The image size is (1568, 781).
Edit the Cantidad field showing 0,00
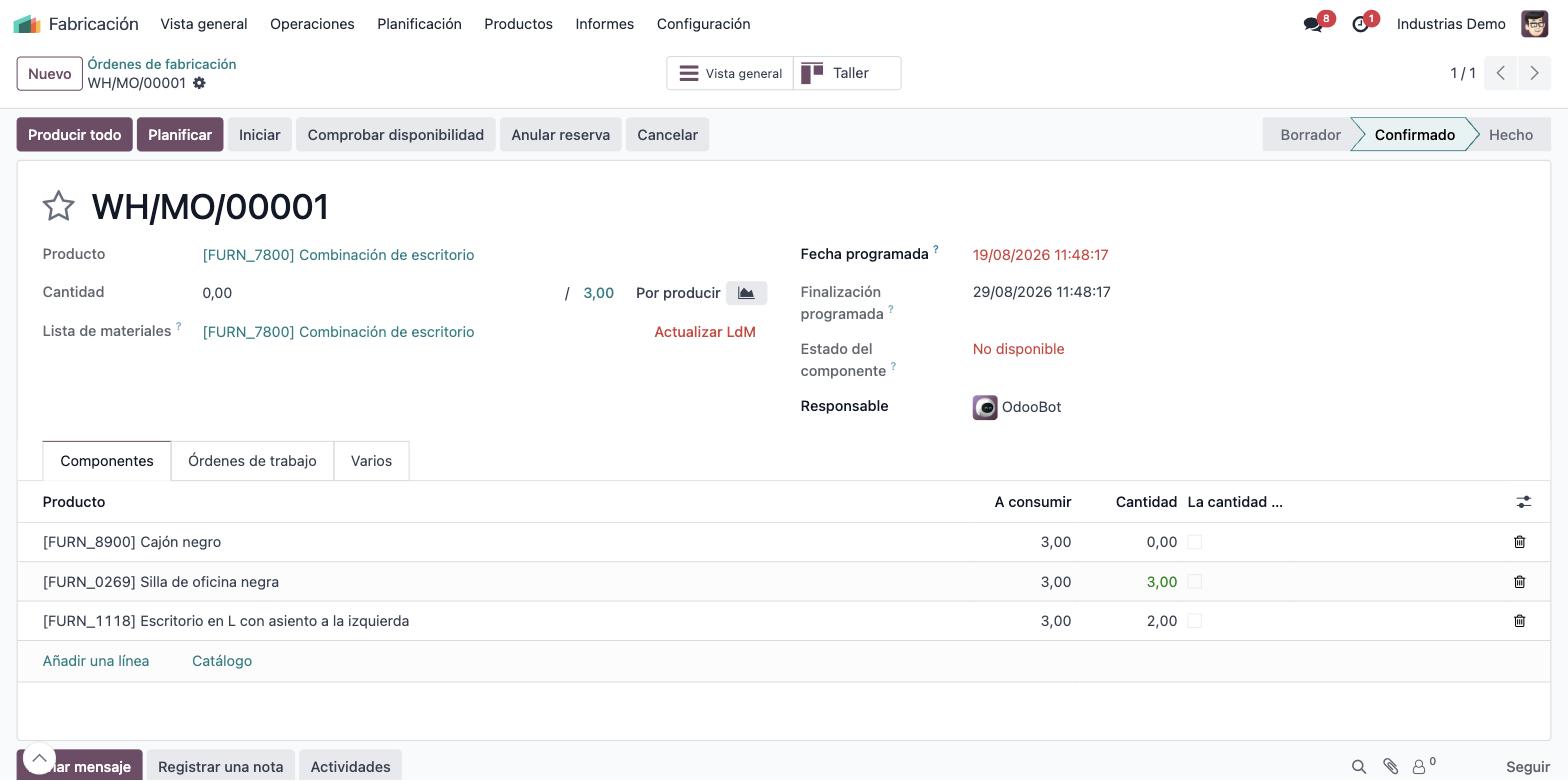coord(380,293)
